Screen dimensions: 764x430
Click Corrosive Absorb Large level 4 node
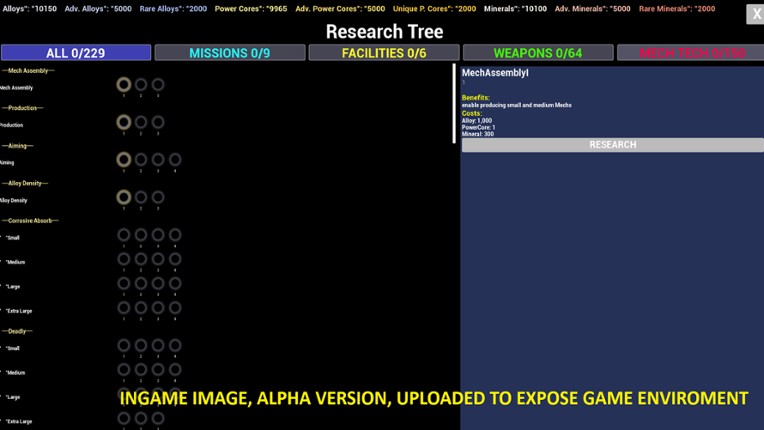(x=175, y=283)
